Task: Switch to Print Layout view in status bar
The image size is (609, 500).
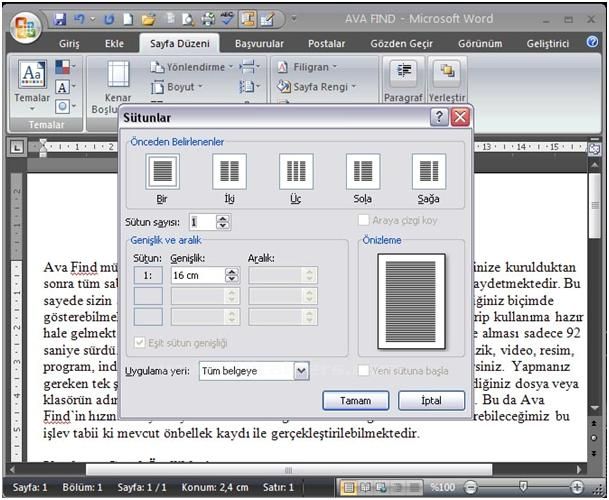Action: (x=348, y=486)
